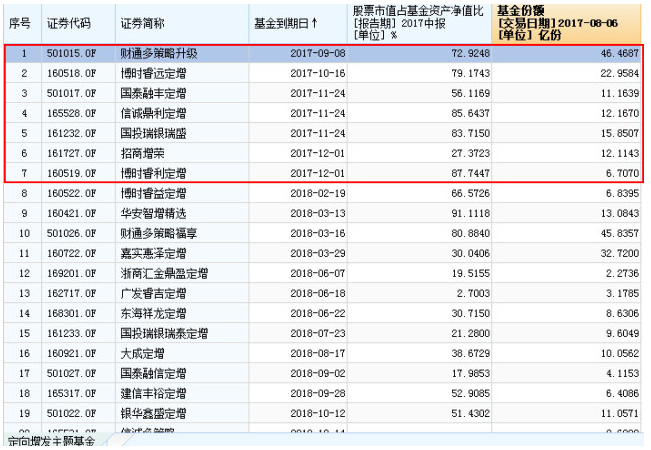Click security code 165317.OF
This screenshot has width=651, height=450.
tap(71, 394)
